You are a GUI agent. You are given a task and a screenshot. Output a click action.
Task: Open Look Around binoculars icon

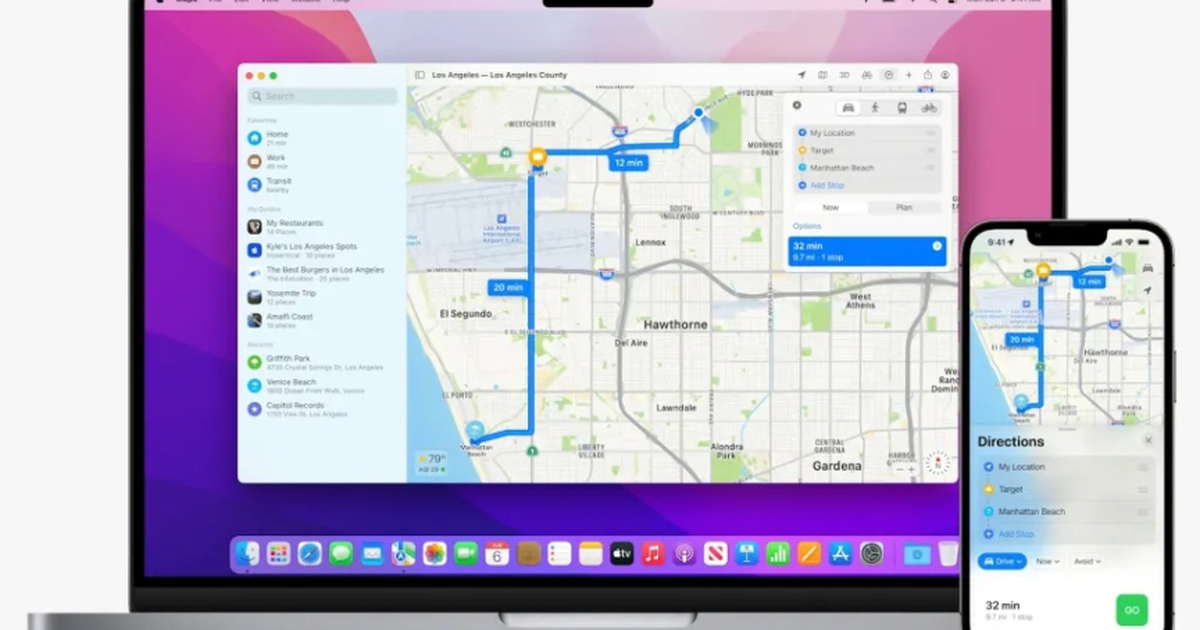[x=866, y=75]
